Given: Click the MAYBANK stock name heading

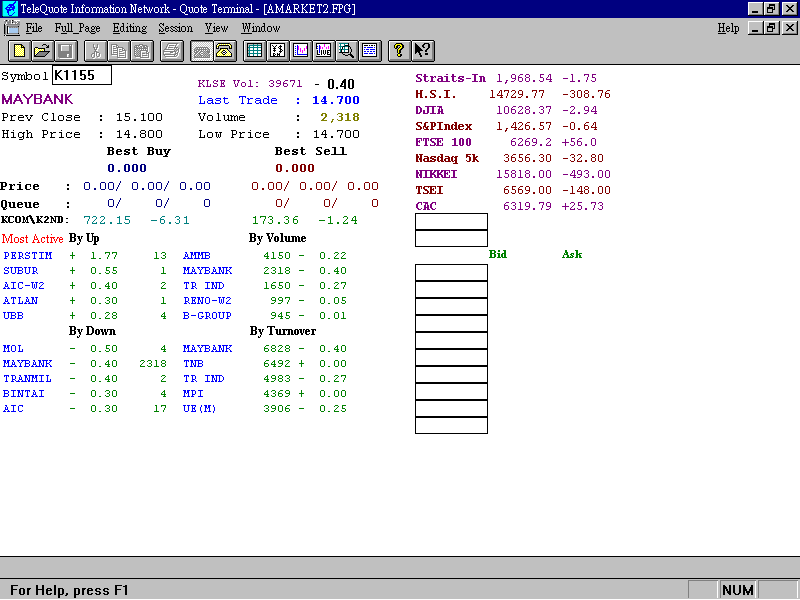Looking at the screenshot, I should 37,99.
